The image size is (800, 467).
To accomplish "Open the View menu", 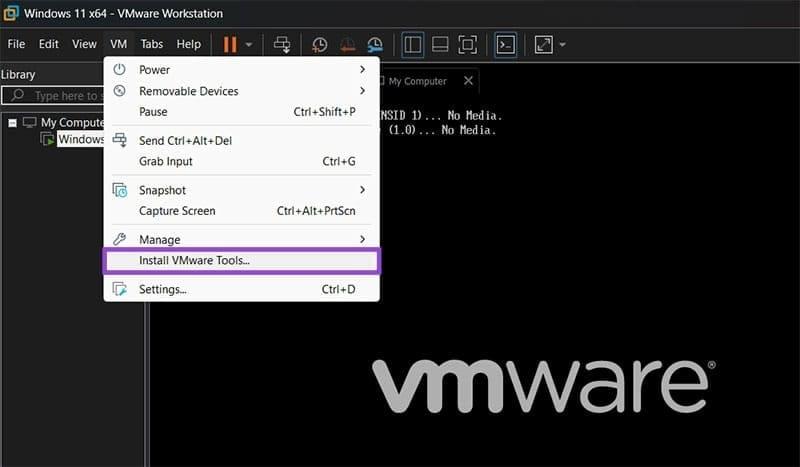I will (x=84, y=44).
